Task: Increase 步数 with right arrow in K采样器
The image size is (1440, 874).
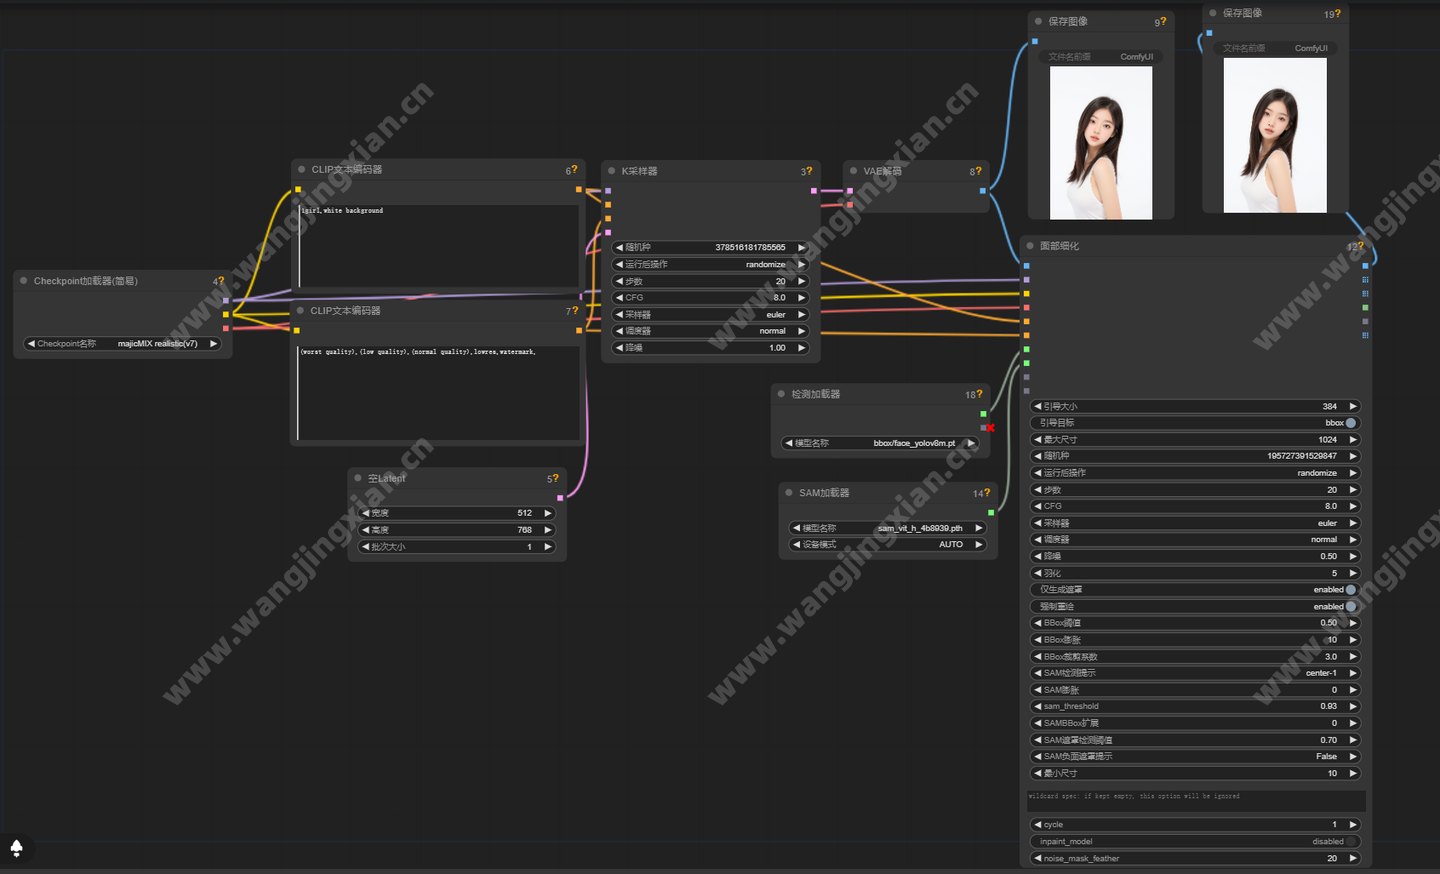Action: click(801, 281)
